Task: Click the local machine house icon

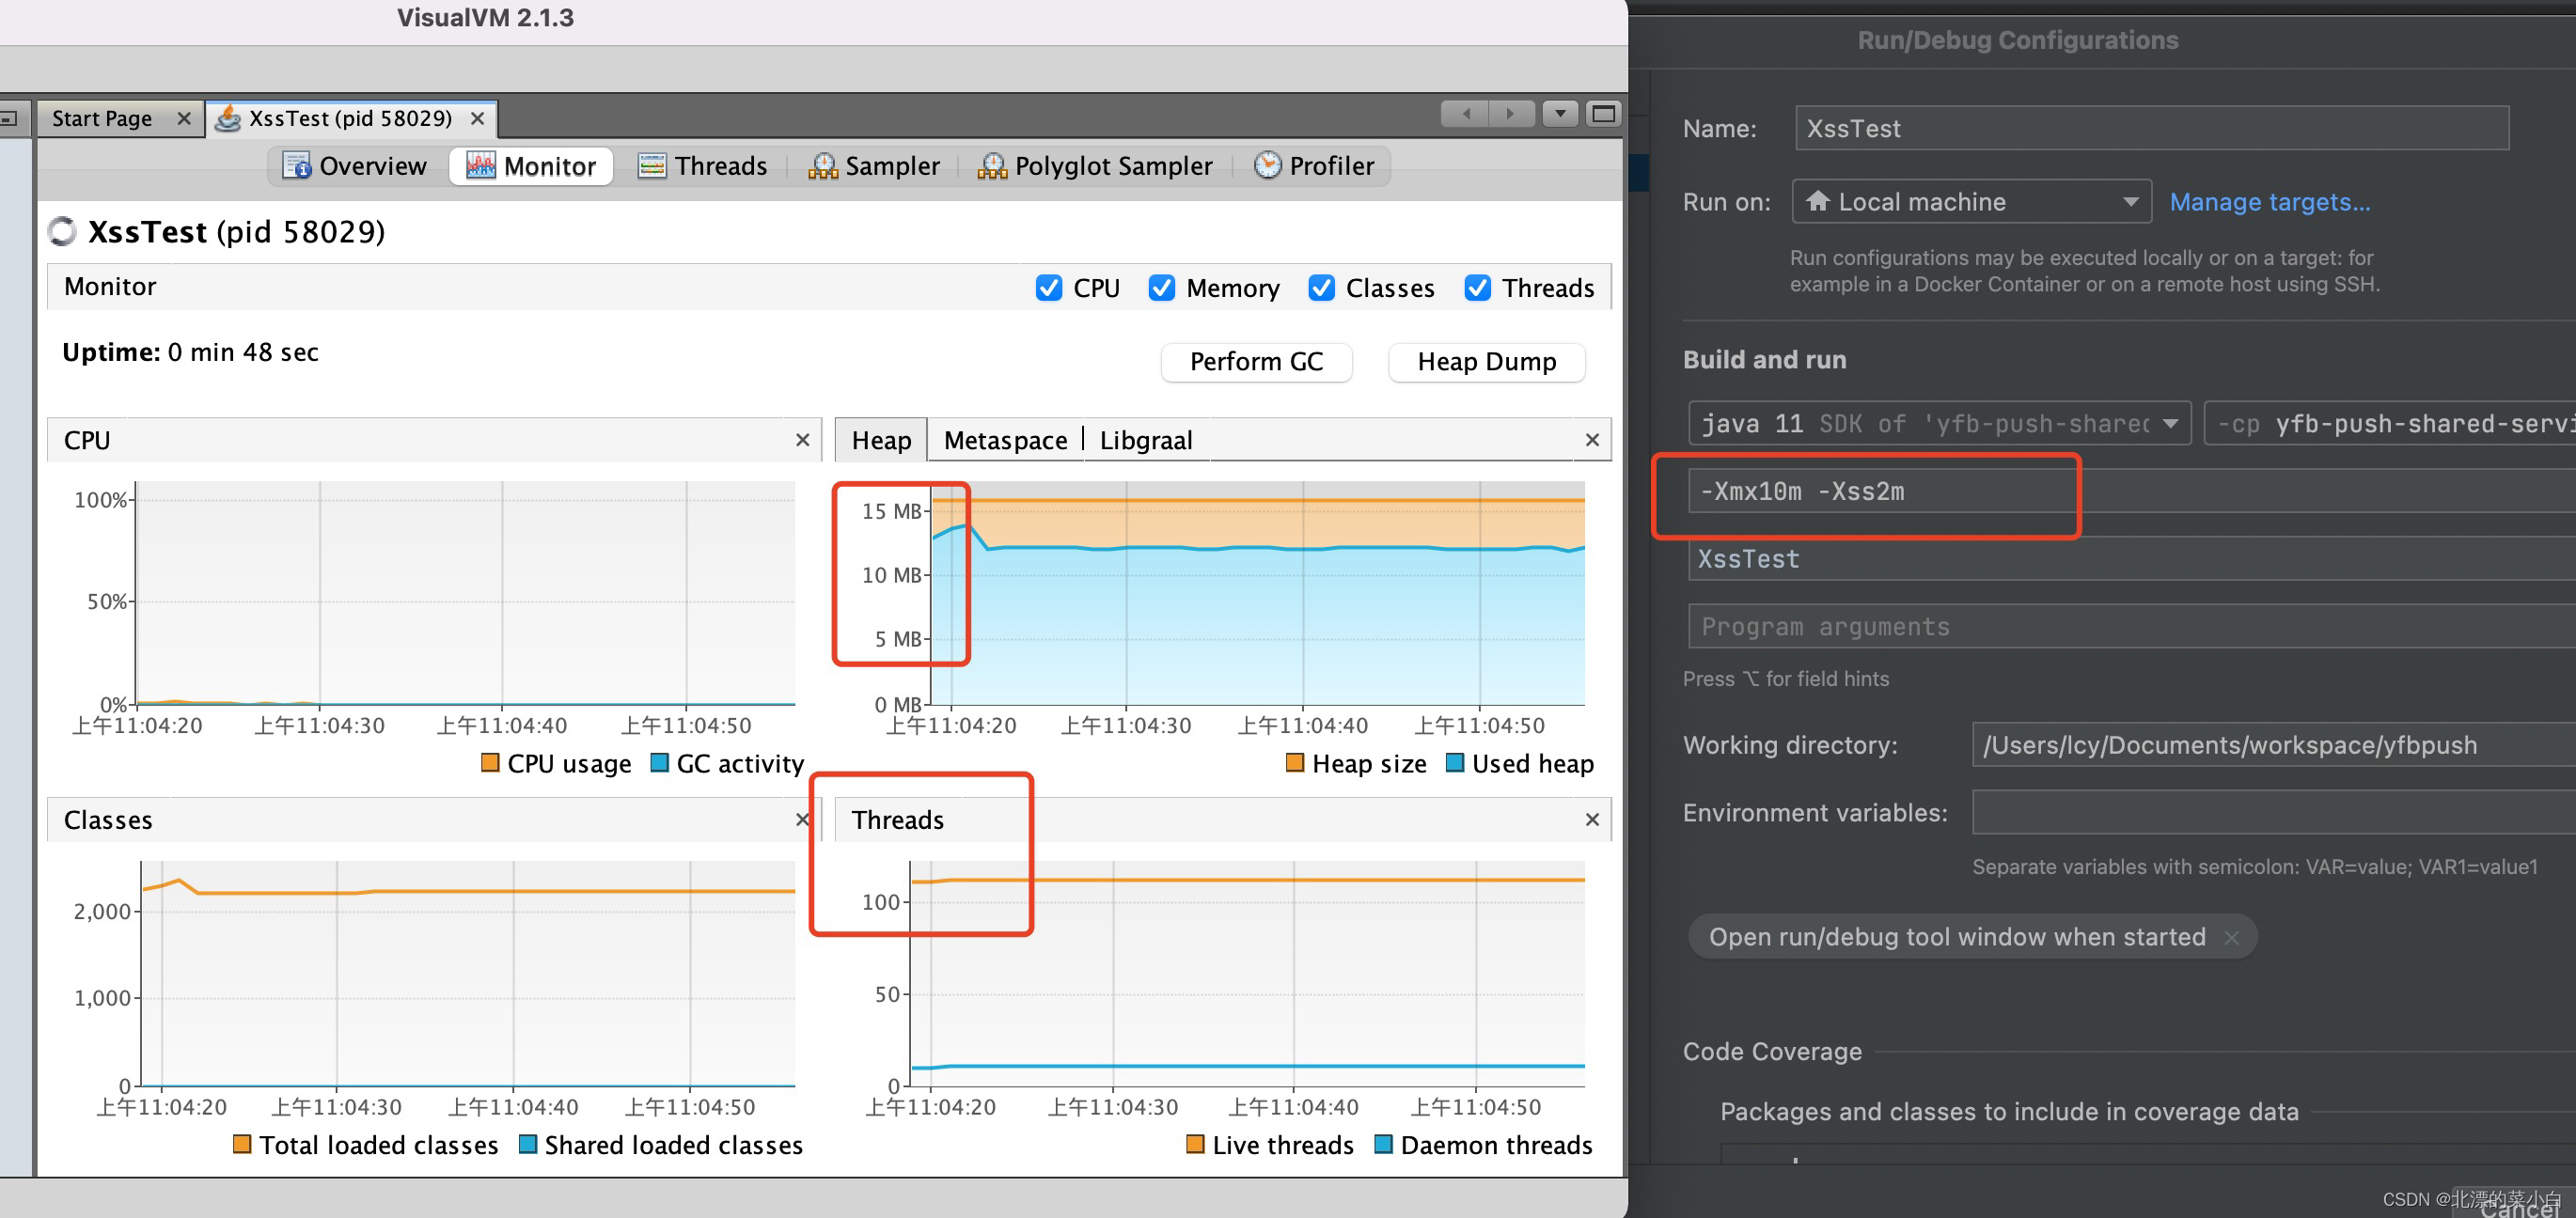Action: [1818, 201]
